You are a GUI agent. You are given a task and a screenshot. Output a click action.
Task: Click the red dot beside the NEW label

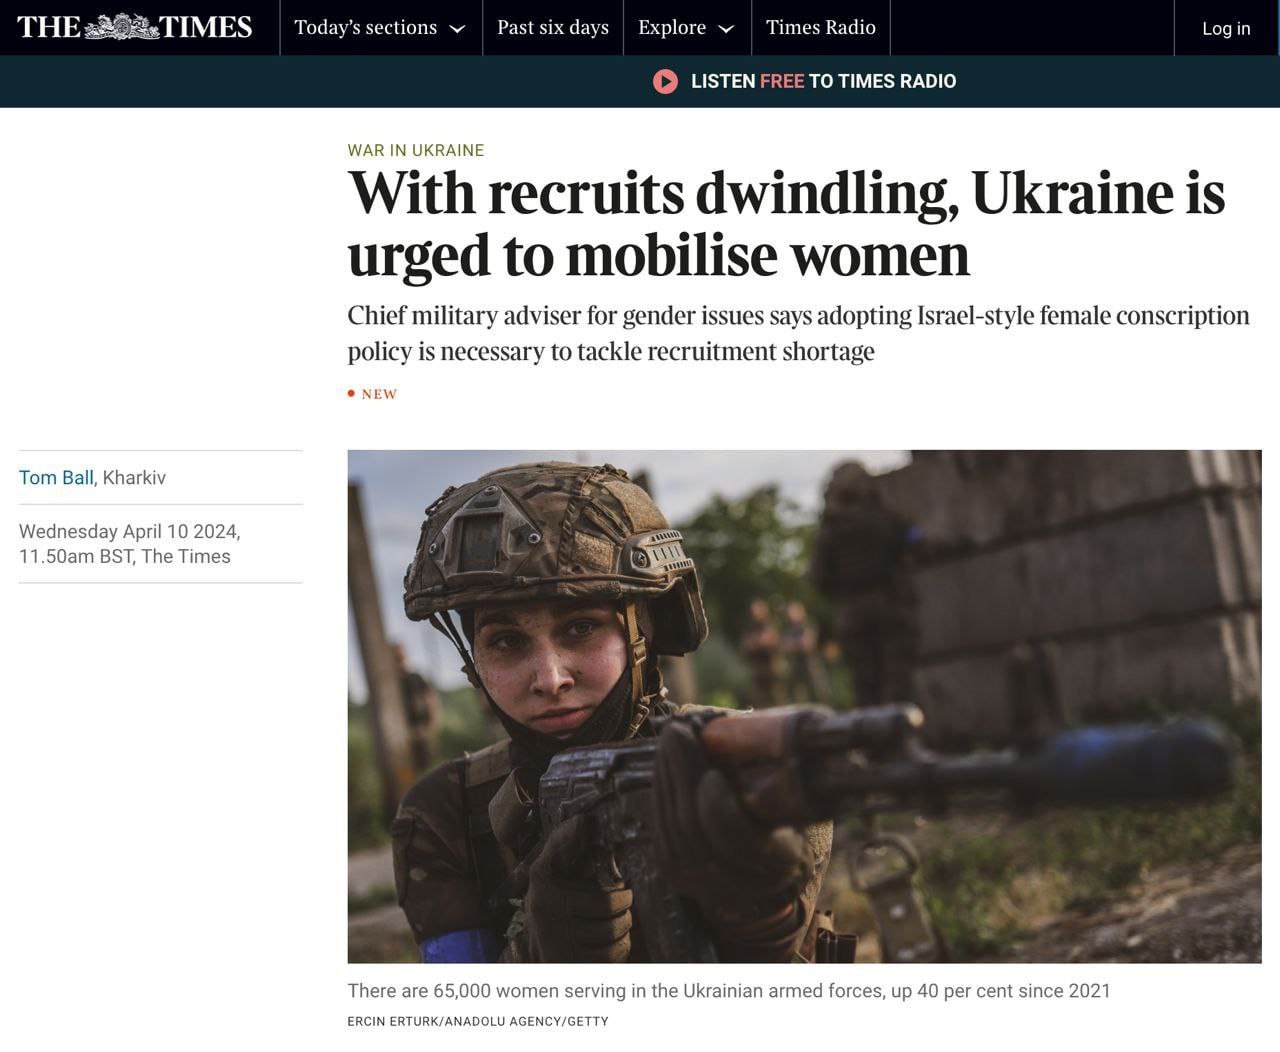tap(352, 393)
